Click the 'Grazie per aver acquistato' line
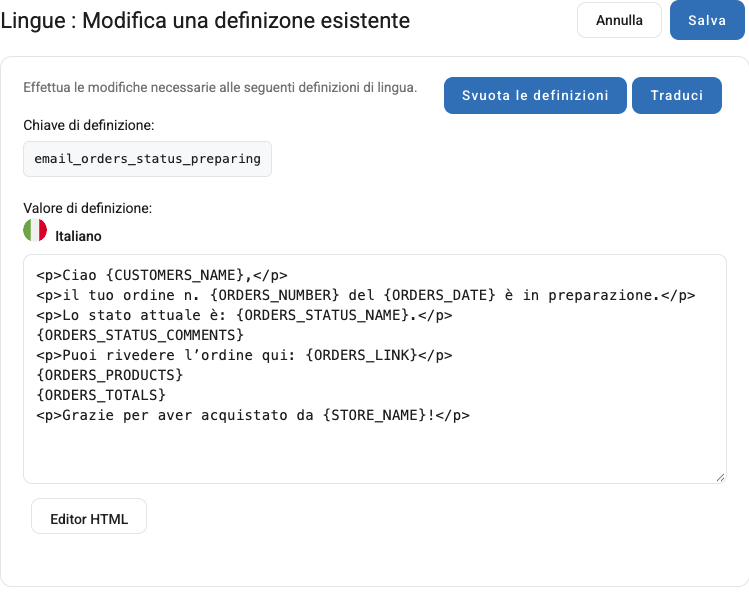 click(x=253, y=415)
